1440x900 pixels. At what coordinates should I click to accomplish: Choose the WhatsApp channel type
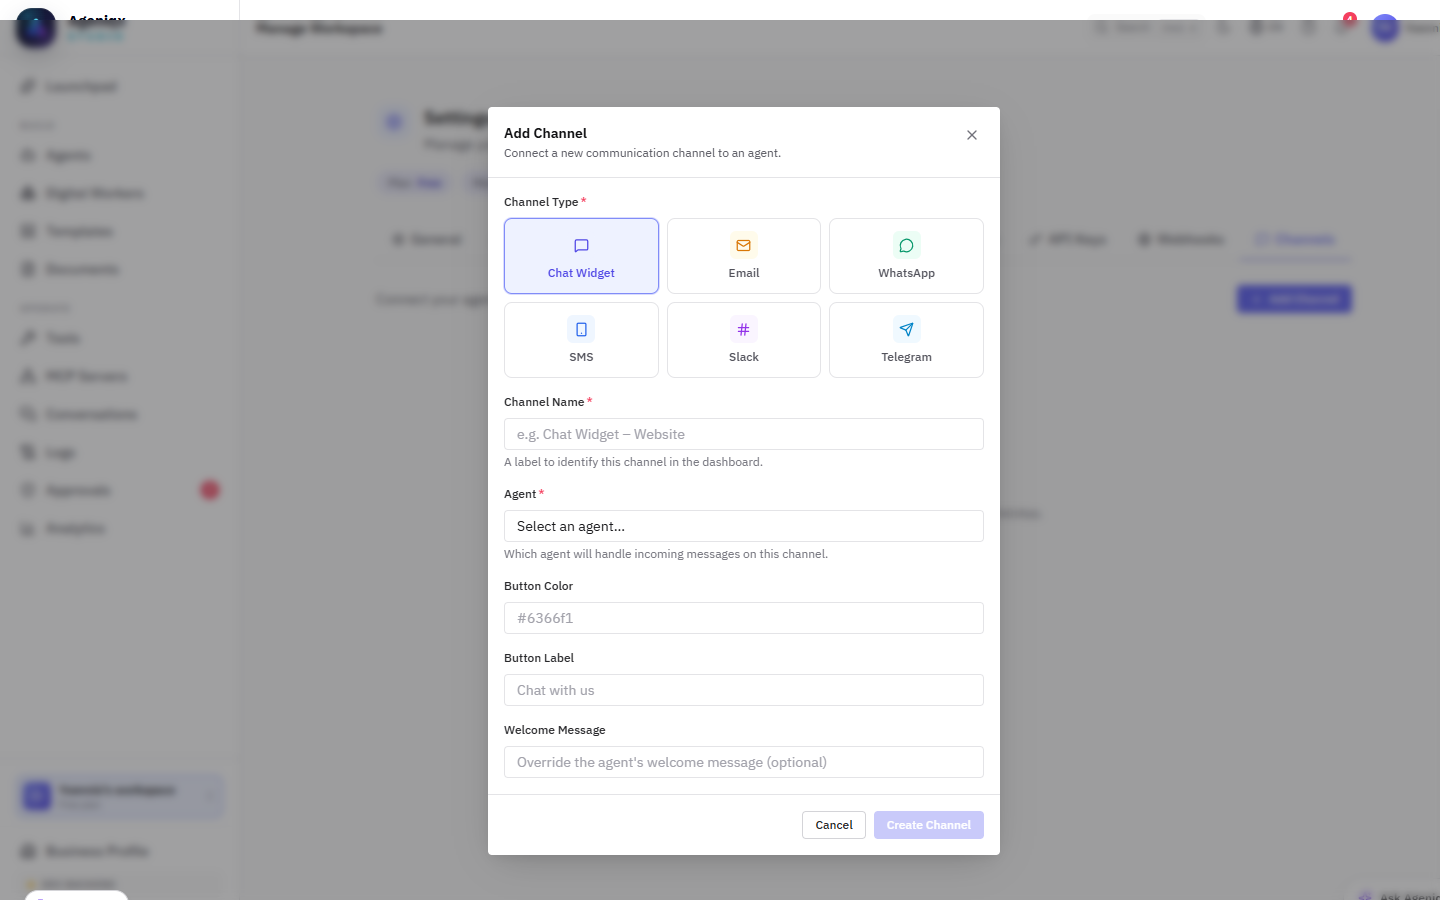[906, 256]
